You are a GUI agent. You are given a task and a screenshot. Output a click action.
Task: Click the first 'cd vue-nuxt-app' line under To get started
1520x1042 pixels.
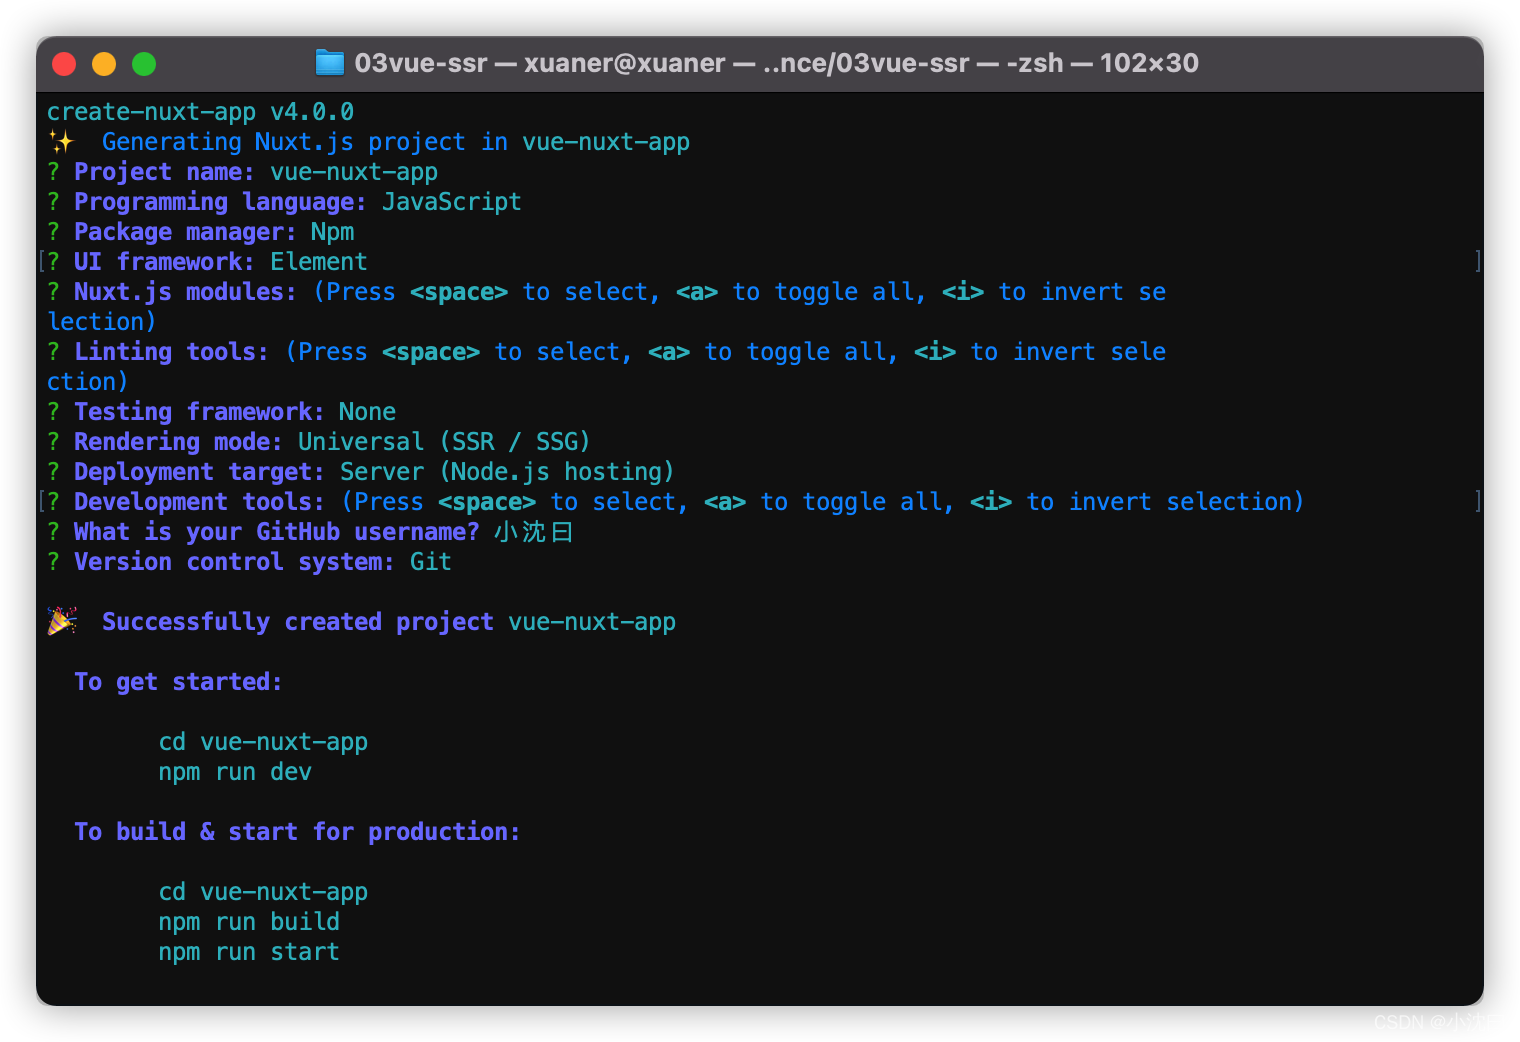point(263,742)
